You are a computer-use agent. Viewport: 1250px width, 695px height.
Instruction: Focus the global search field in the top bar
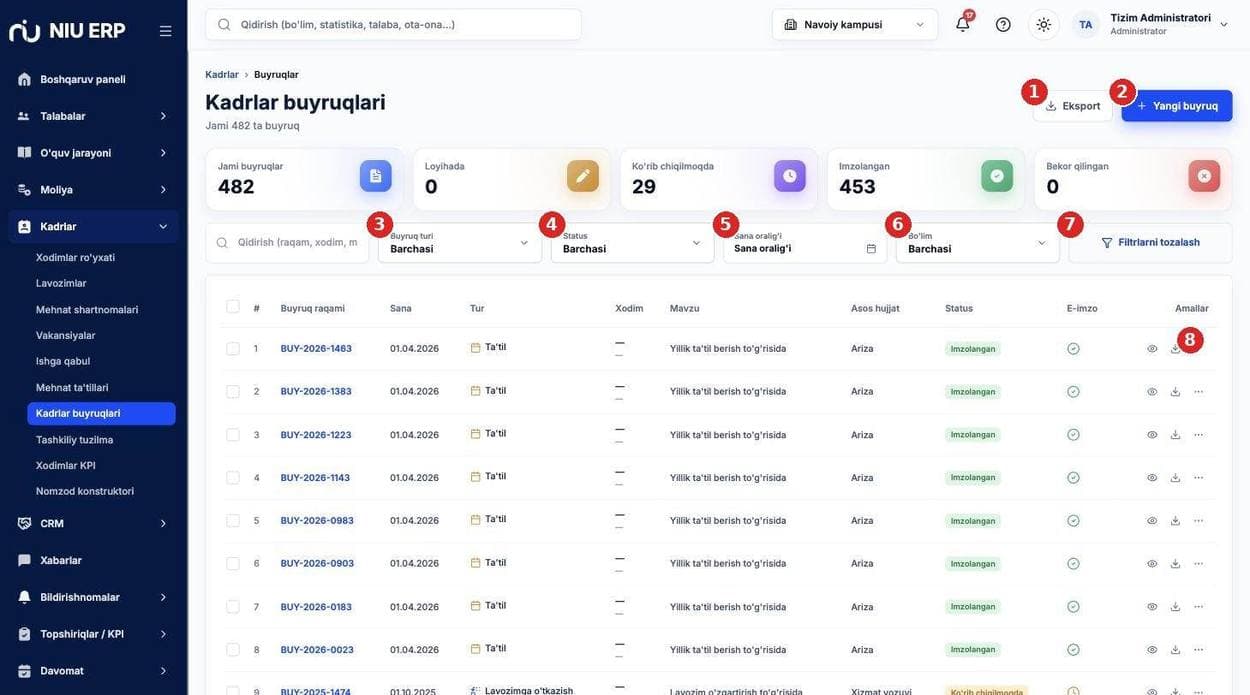393,25
